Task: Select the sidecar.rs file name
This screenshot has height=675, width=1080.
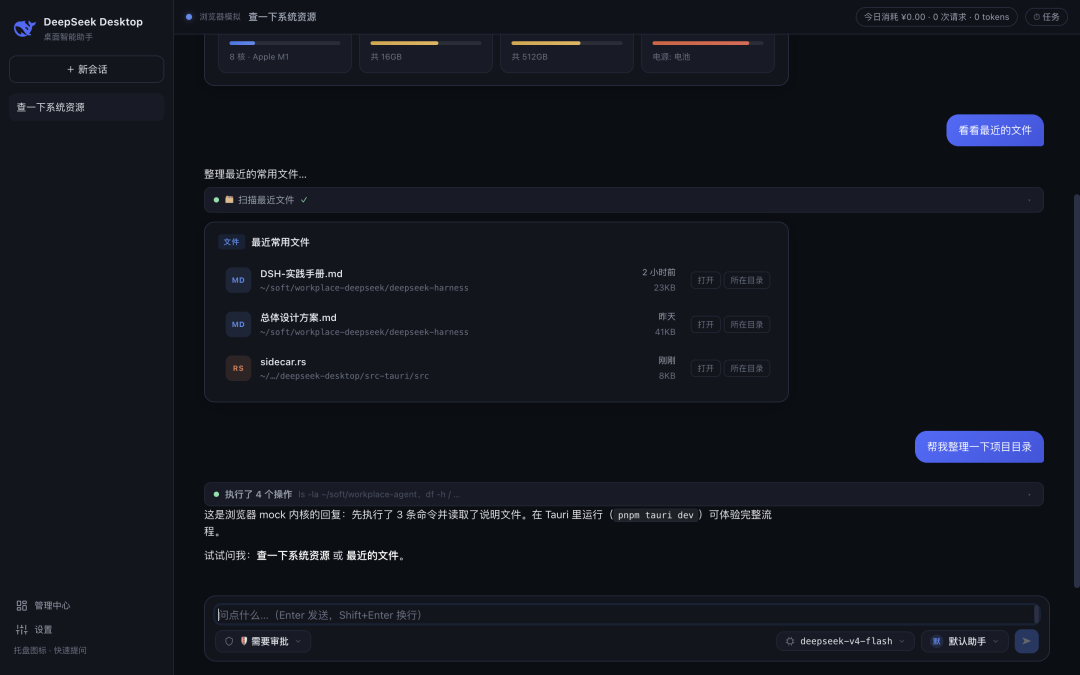Action: (283, 362)
